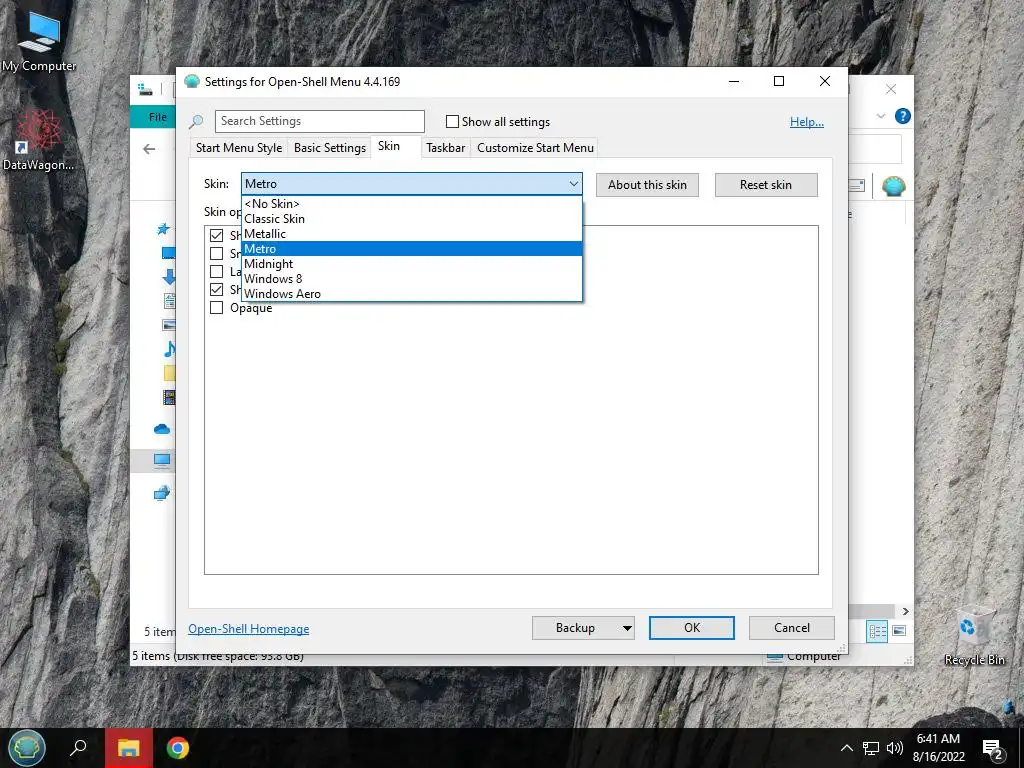Select This PC monitor in Explorer sidebar
This screenshot has width=1024, height=768.
(x=162, y=460)
